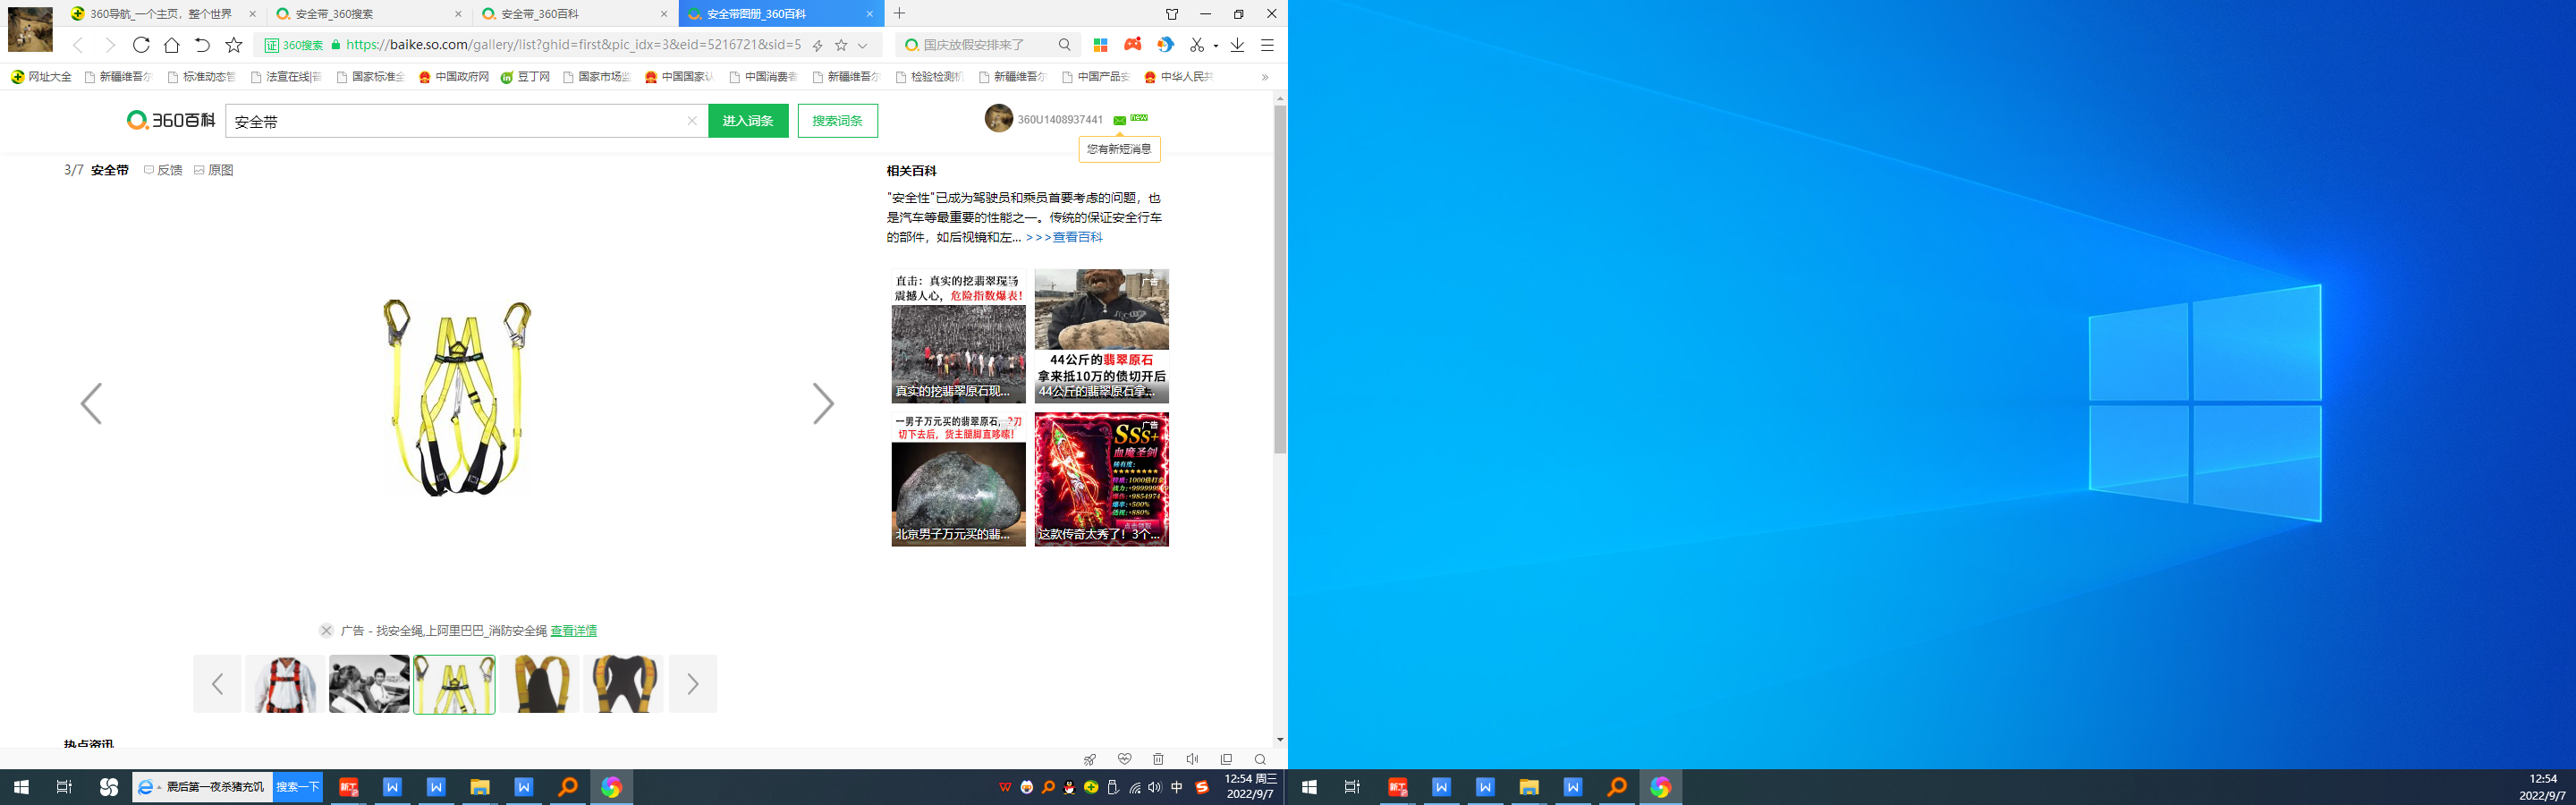Restore the closed tab with the undo arrow
The height and width of the screenshot is (805, 2576).
pos(202,45)
